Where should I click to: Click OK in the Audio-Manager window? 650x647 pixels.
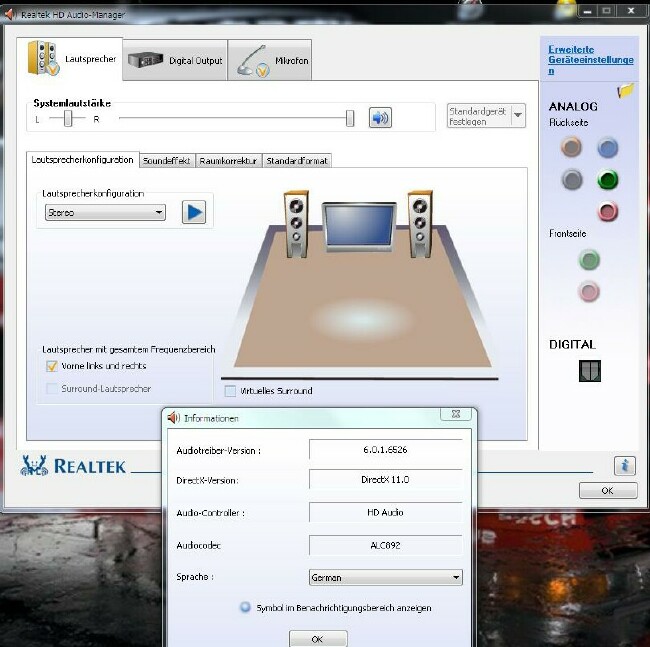click(x=608, y=491)
